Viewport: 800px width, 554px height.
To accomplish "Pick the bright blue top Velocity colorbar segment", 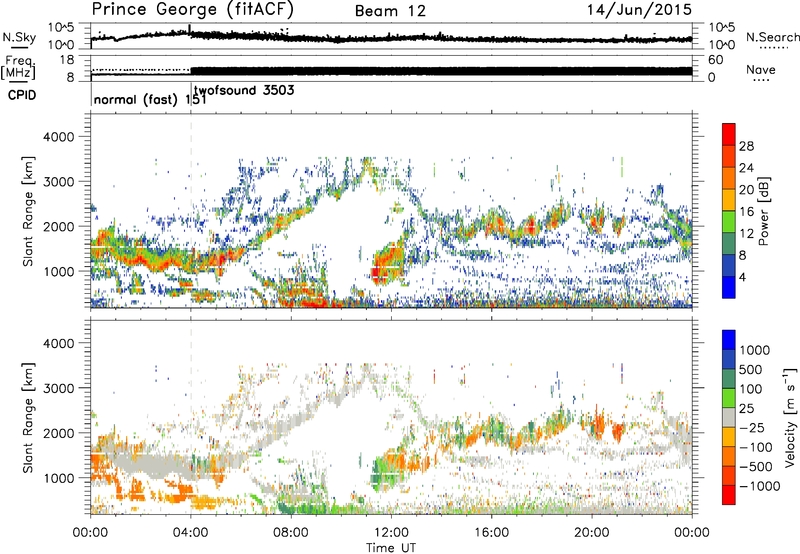I will click(x=729, y=340).
